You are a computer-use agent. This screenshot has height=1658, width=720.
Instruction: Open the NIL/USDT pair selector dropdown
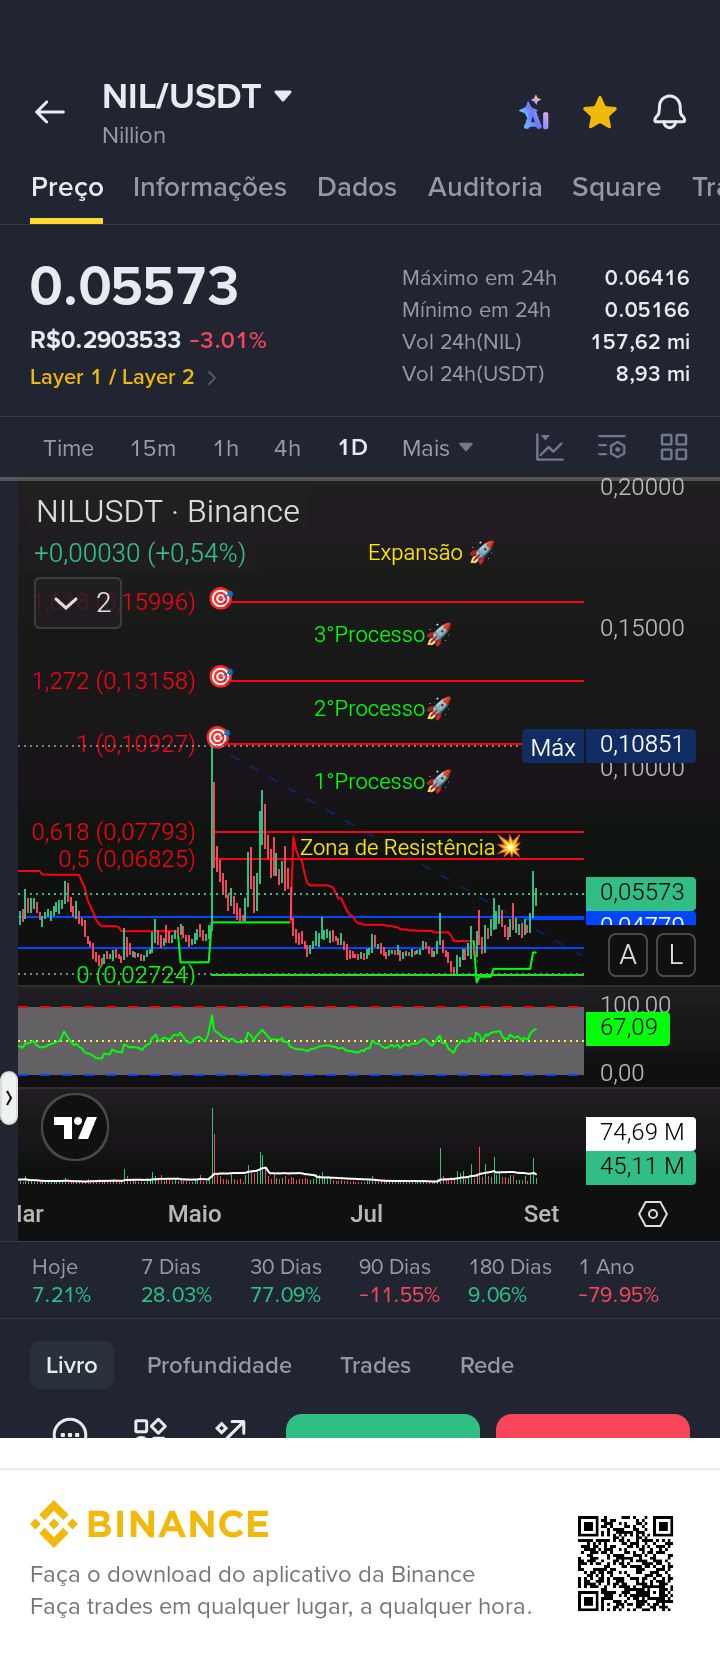[x=197, y=96]
